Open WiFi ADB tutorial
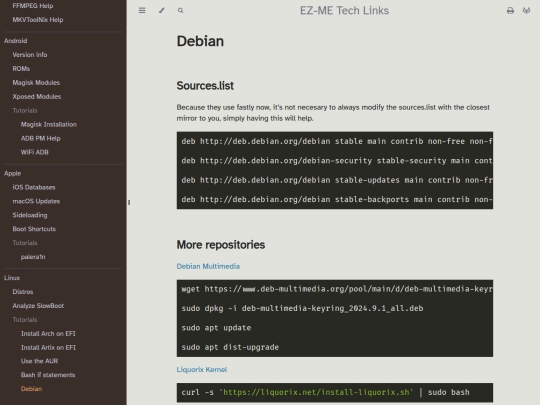Viewport: 540px width, 405px height. (x=35, y=152)
